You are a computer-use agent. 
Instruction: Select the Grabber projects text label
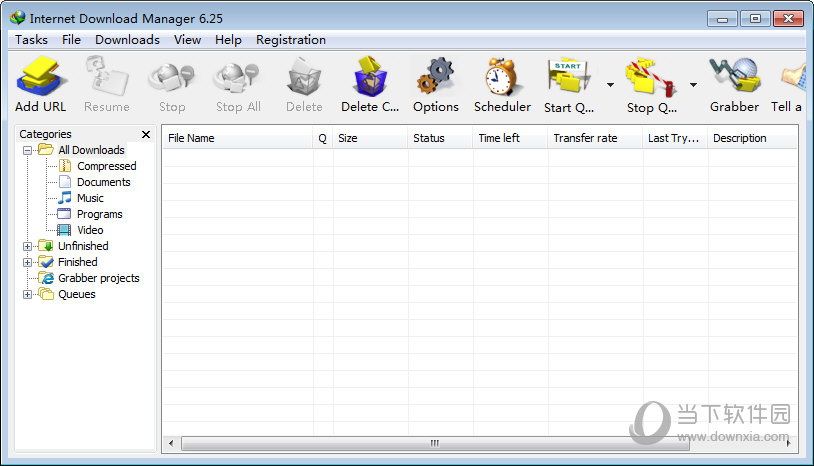[99, 278]
